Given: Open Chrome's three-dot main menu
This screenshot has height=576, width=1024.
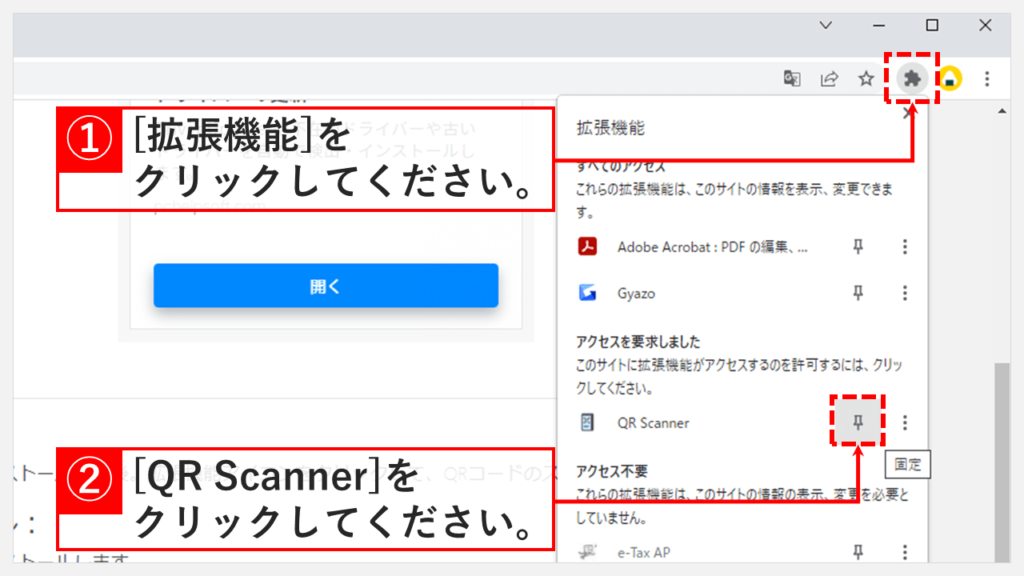Looking at the screenshot, I should [x=987, y=78].
